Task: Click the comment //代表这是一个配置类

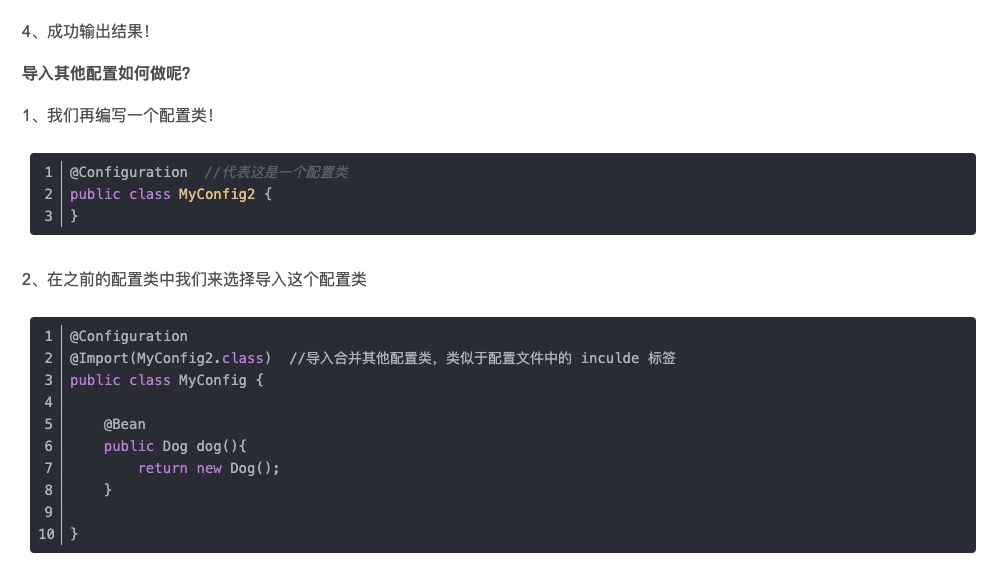Action: (x=277, y=172)
